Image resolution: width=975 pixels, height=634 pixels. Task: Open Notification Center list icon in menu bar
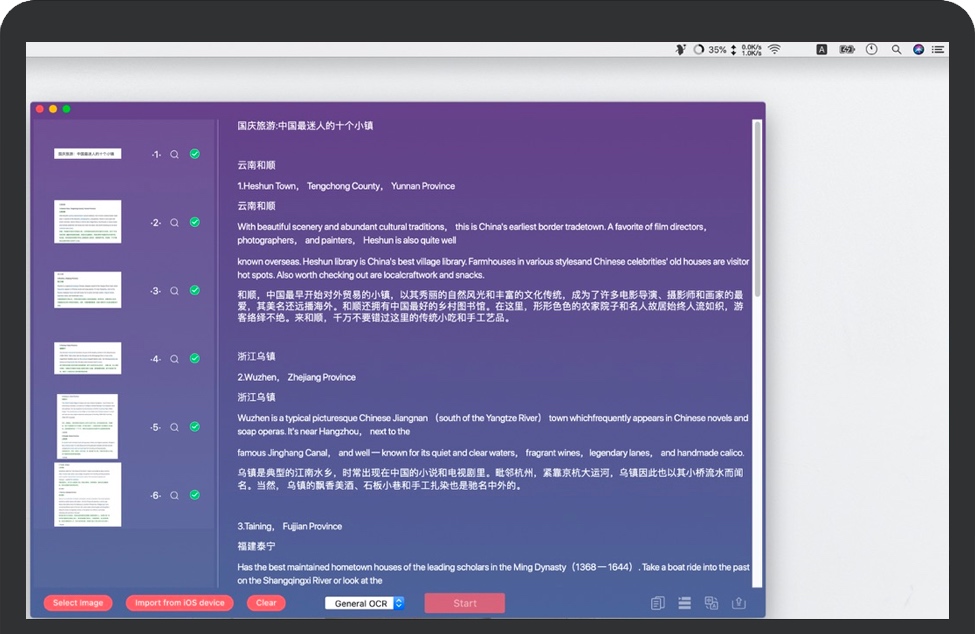pyautogui.click(x=939, y=49)
